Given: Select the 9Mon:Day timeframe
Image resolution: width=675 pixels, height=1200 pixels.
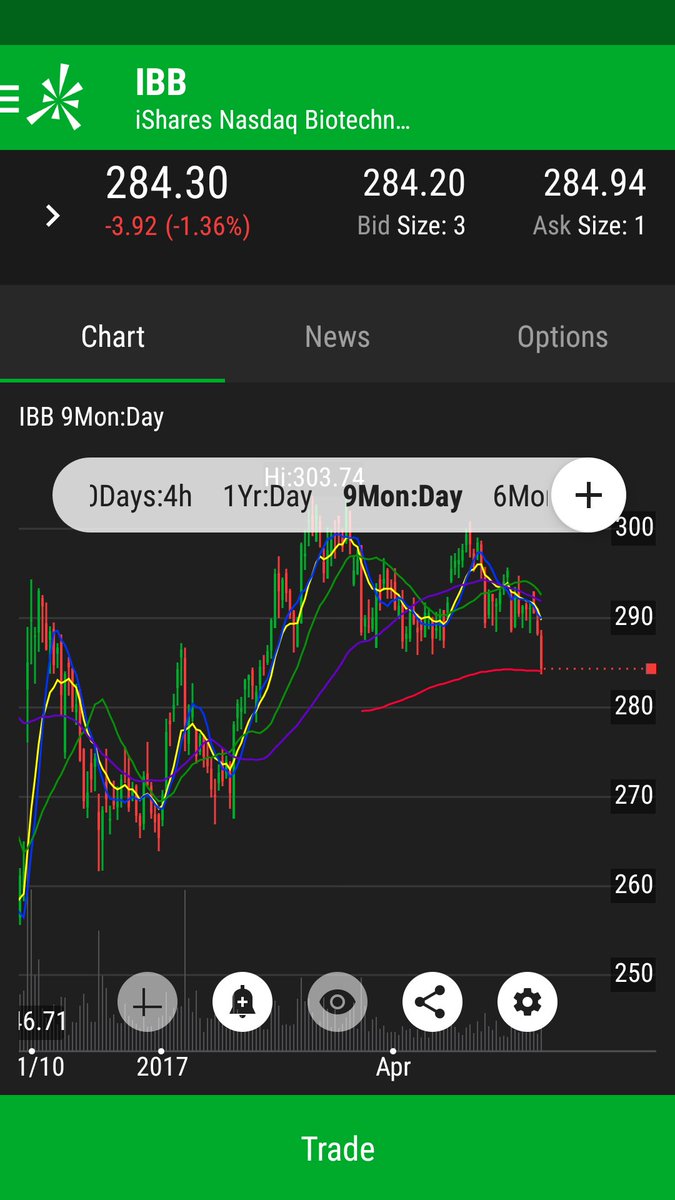Looking at the screenshot, I should point(402,496).
